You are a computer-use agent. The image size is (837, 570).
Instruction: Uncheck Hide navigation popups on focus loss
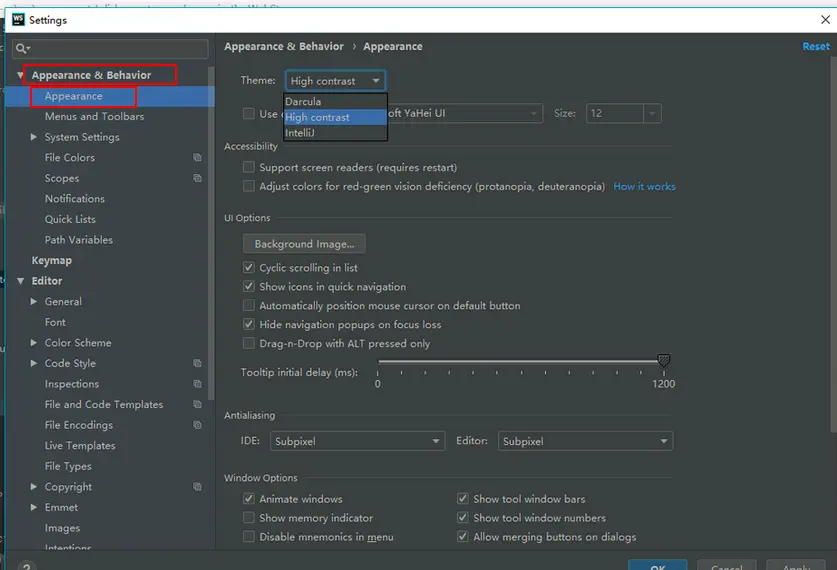[249, 324]
